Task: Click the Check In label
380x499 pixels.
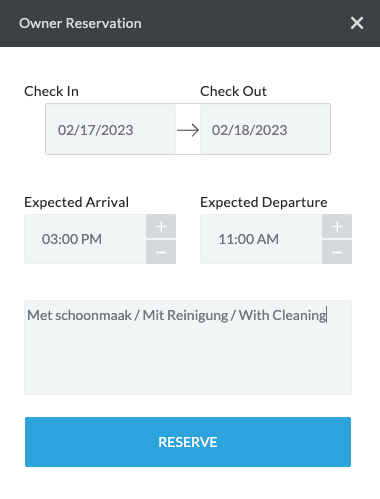Action: pos(51,91)
